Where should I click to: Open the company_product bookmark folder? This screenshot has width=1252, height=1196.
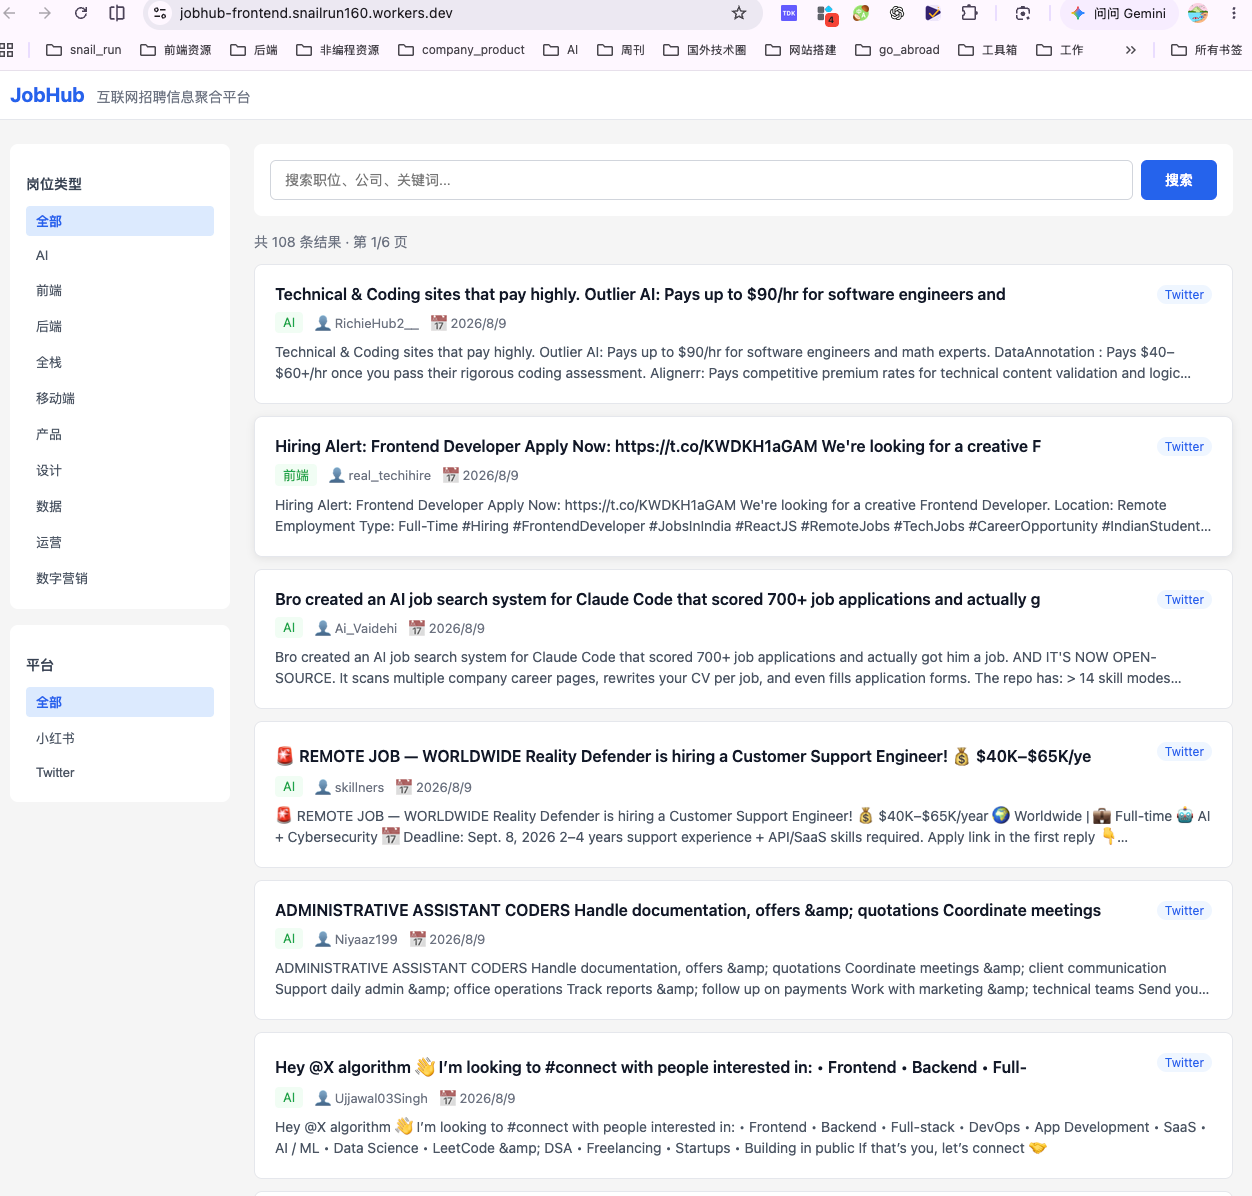(x=461, y=49)
